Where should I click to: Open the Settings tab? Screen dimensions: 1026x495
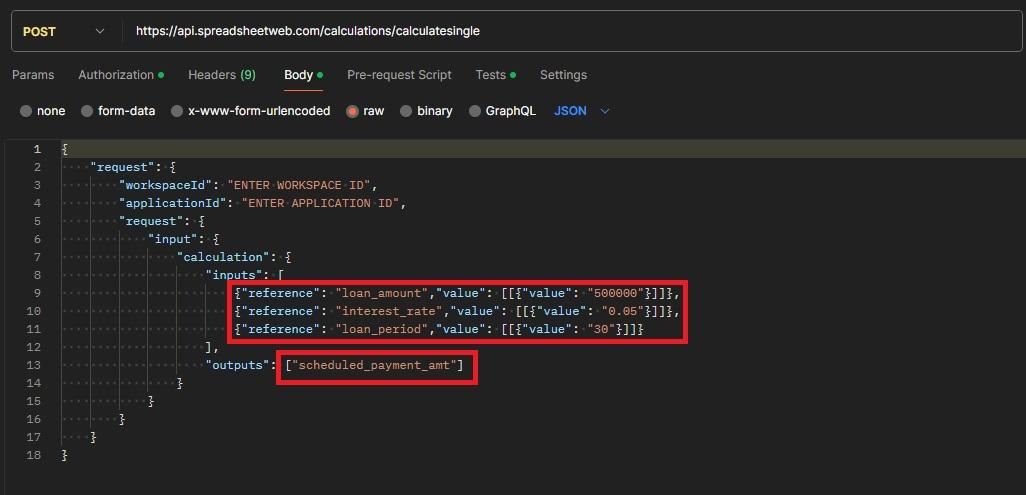tap(563, 75)
